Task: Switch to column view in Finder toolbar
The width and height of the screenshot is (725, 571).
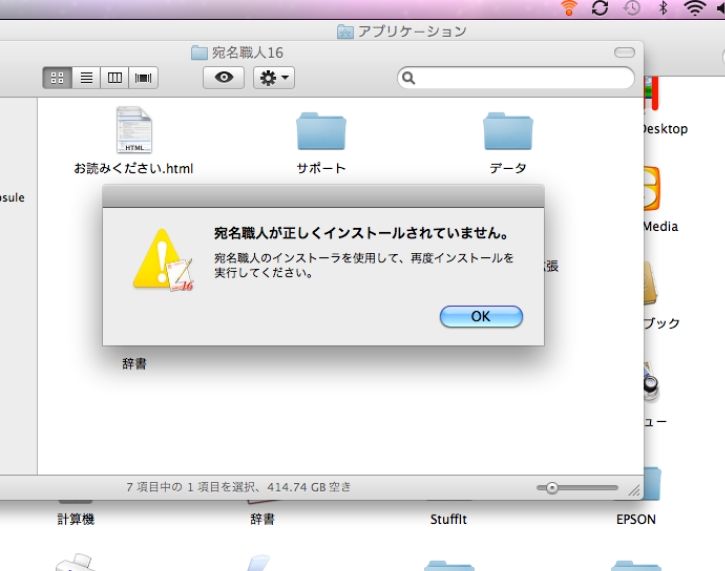Action: coord(115,77)
